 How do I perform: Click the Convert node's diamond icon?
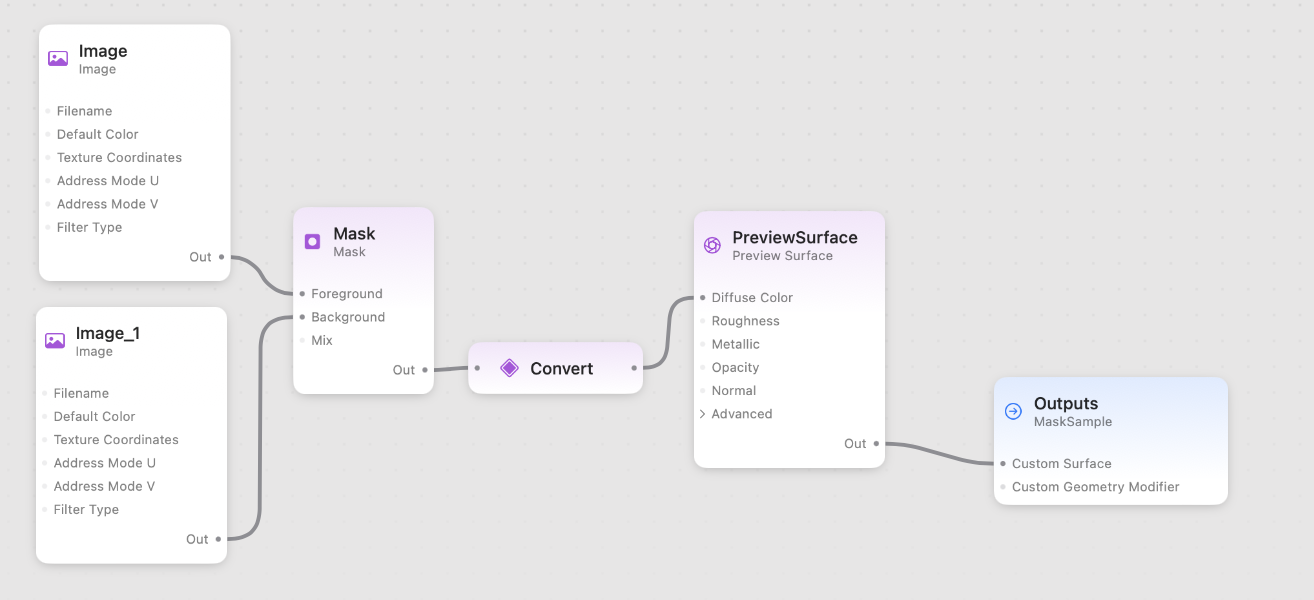coord(510,368)
